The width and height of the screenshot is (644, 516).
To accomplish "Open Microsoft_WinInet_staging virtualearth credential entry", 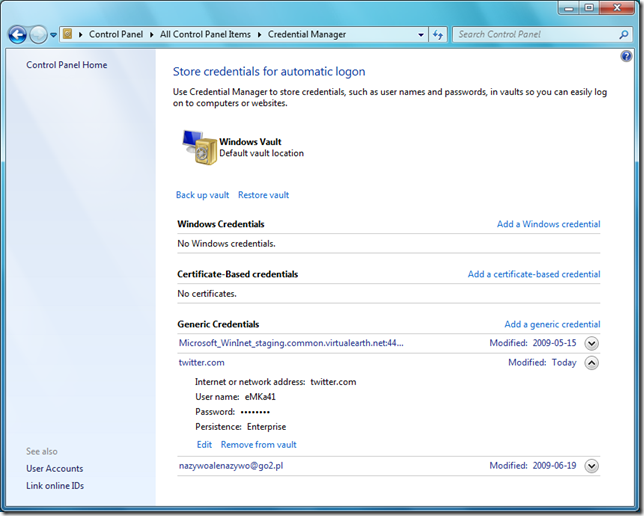I will 291,343.
